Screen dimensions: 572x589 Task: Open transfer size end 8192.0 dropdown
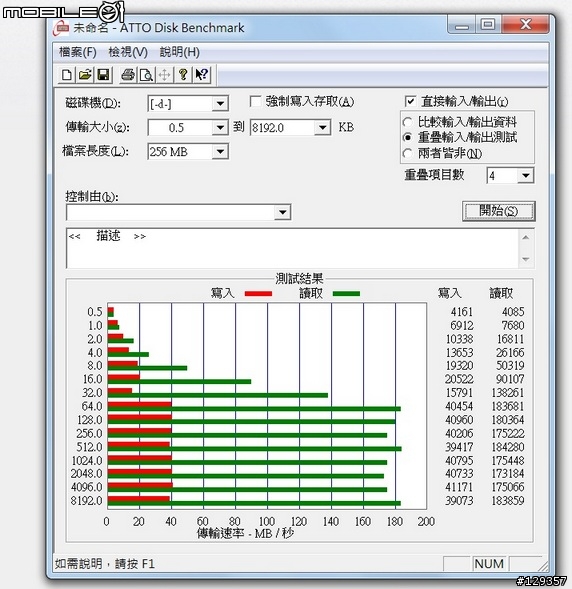click(x=322, y=128)
